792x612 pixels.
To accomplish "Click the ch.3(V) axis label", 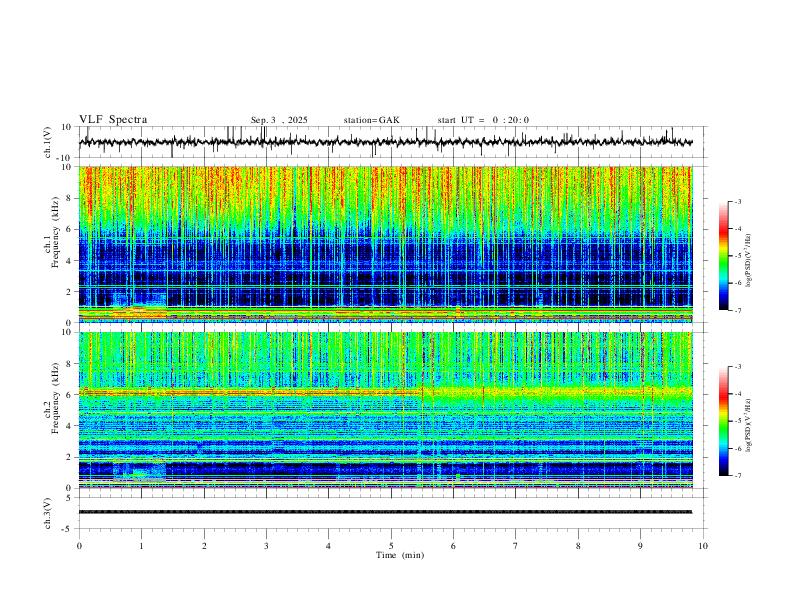I will click(48, 514).
